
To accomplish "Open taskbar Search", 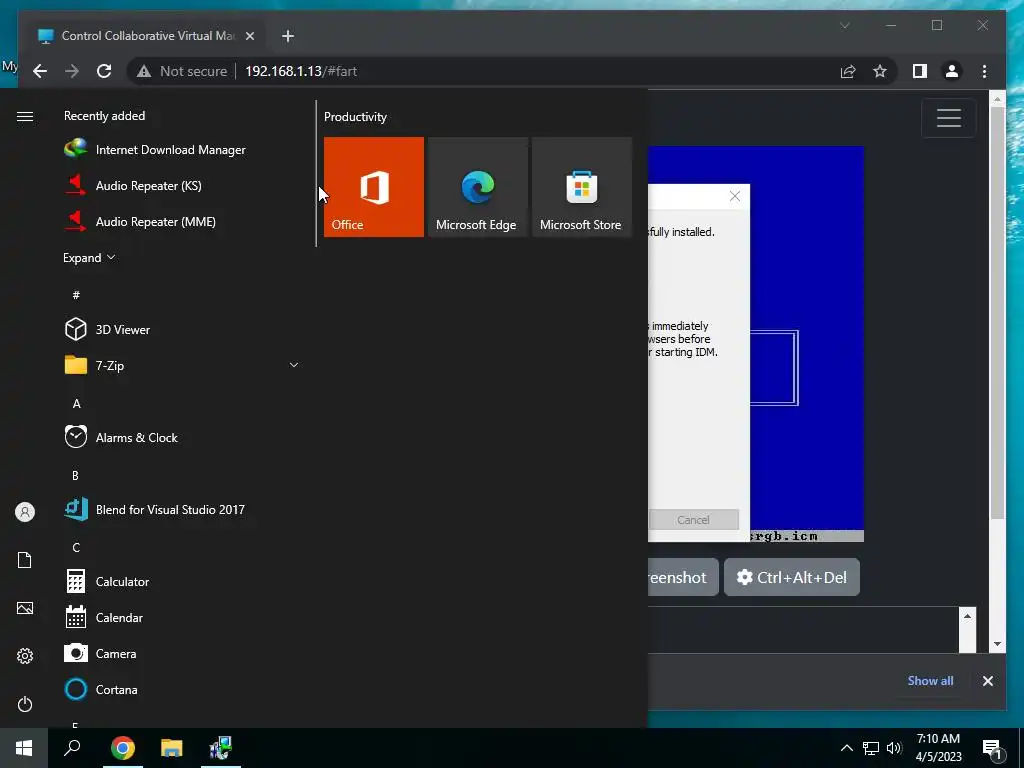I will (72, 748).
